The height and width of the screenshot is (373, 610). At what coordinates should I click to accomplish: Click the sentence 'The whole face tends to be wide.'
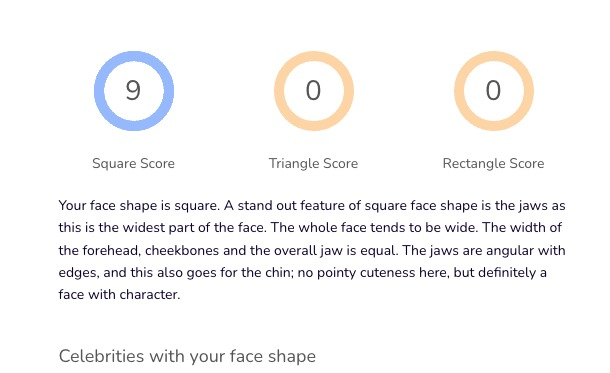tap(374, 228)
